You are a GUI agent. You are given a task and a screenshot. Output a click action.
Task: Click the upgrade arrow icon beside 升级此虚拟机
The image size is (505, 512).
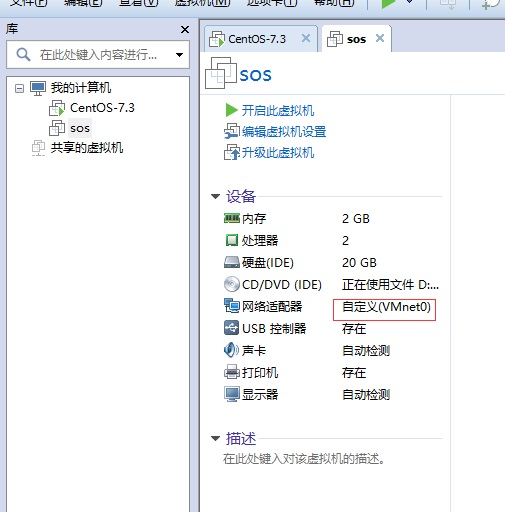point(232,152)
